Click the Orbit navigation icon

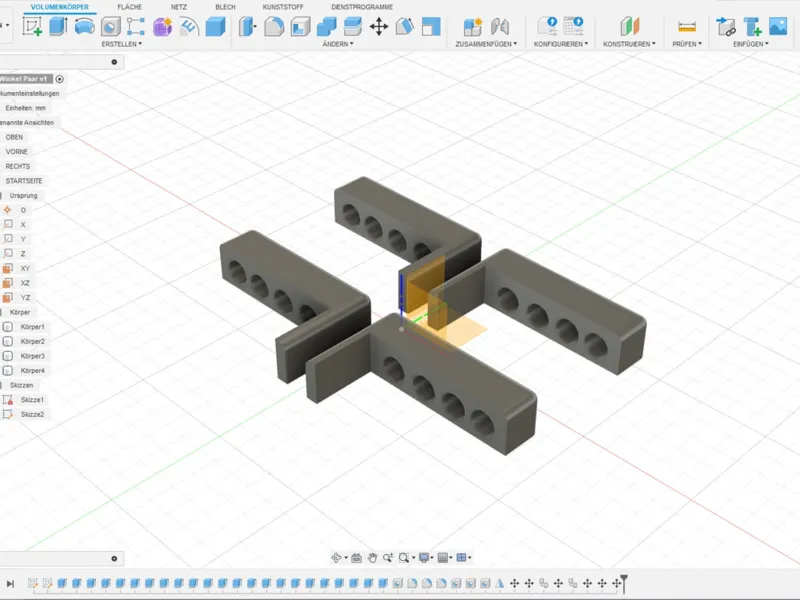(x=336, y=558)
